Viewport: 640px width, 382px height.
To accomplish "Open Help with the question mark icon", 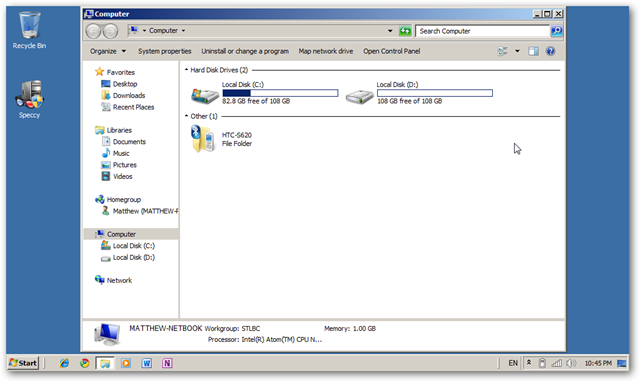I will coord(550,51).
